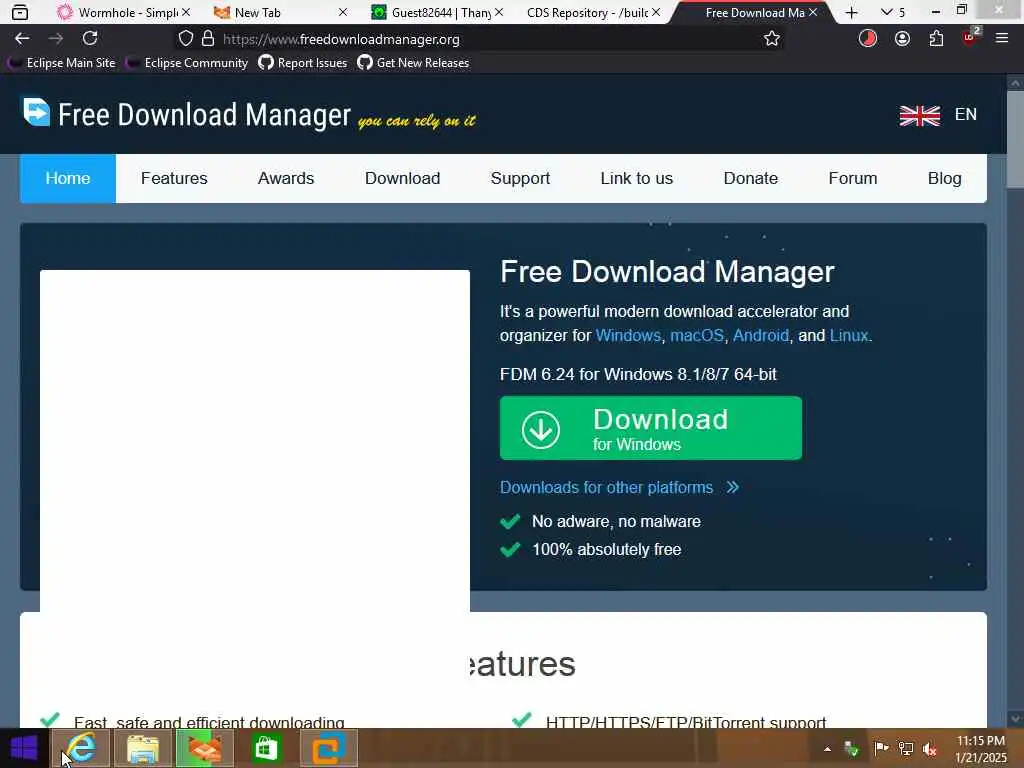Open Eclipse Main Site bookmark
The image size is (1024, 768).
click(63, 63)
